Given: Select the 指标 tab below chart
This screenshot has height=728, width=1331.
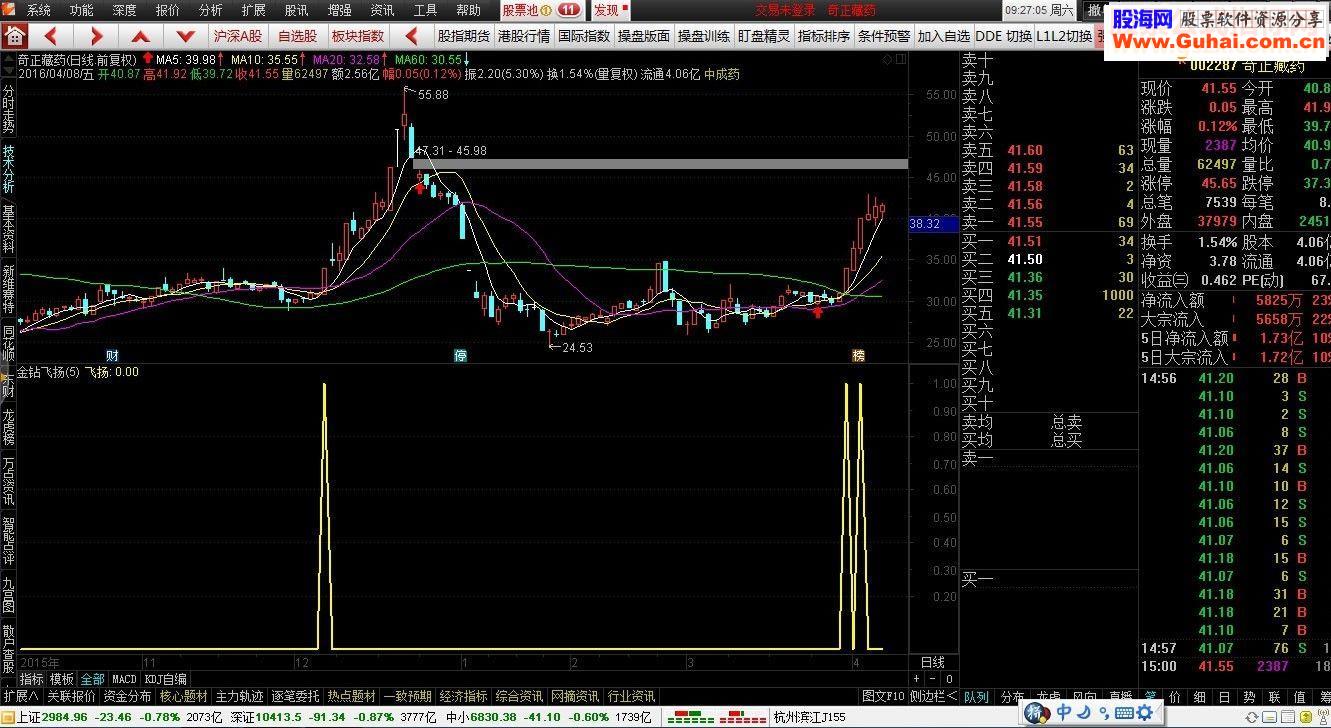Looking at the screenshot, I should coord(32,679).
